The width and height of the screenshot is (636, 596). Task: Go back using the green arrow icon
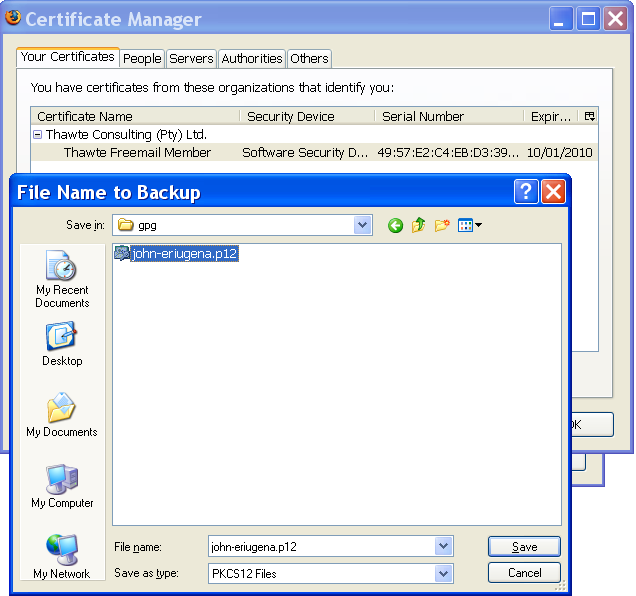point(395,225)
